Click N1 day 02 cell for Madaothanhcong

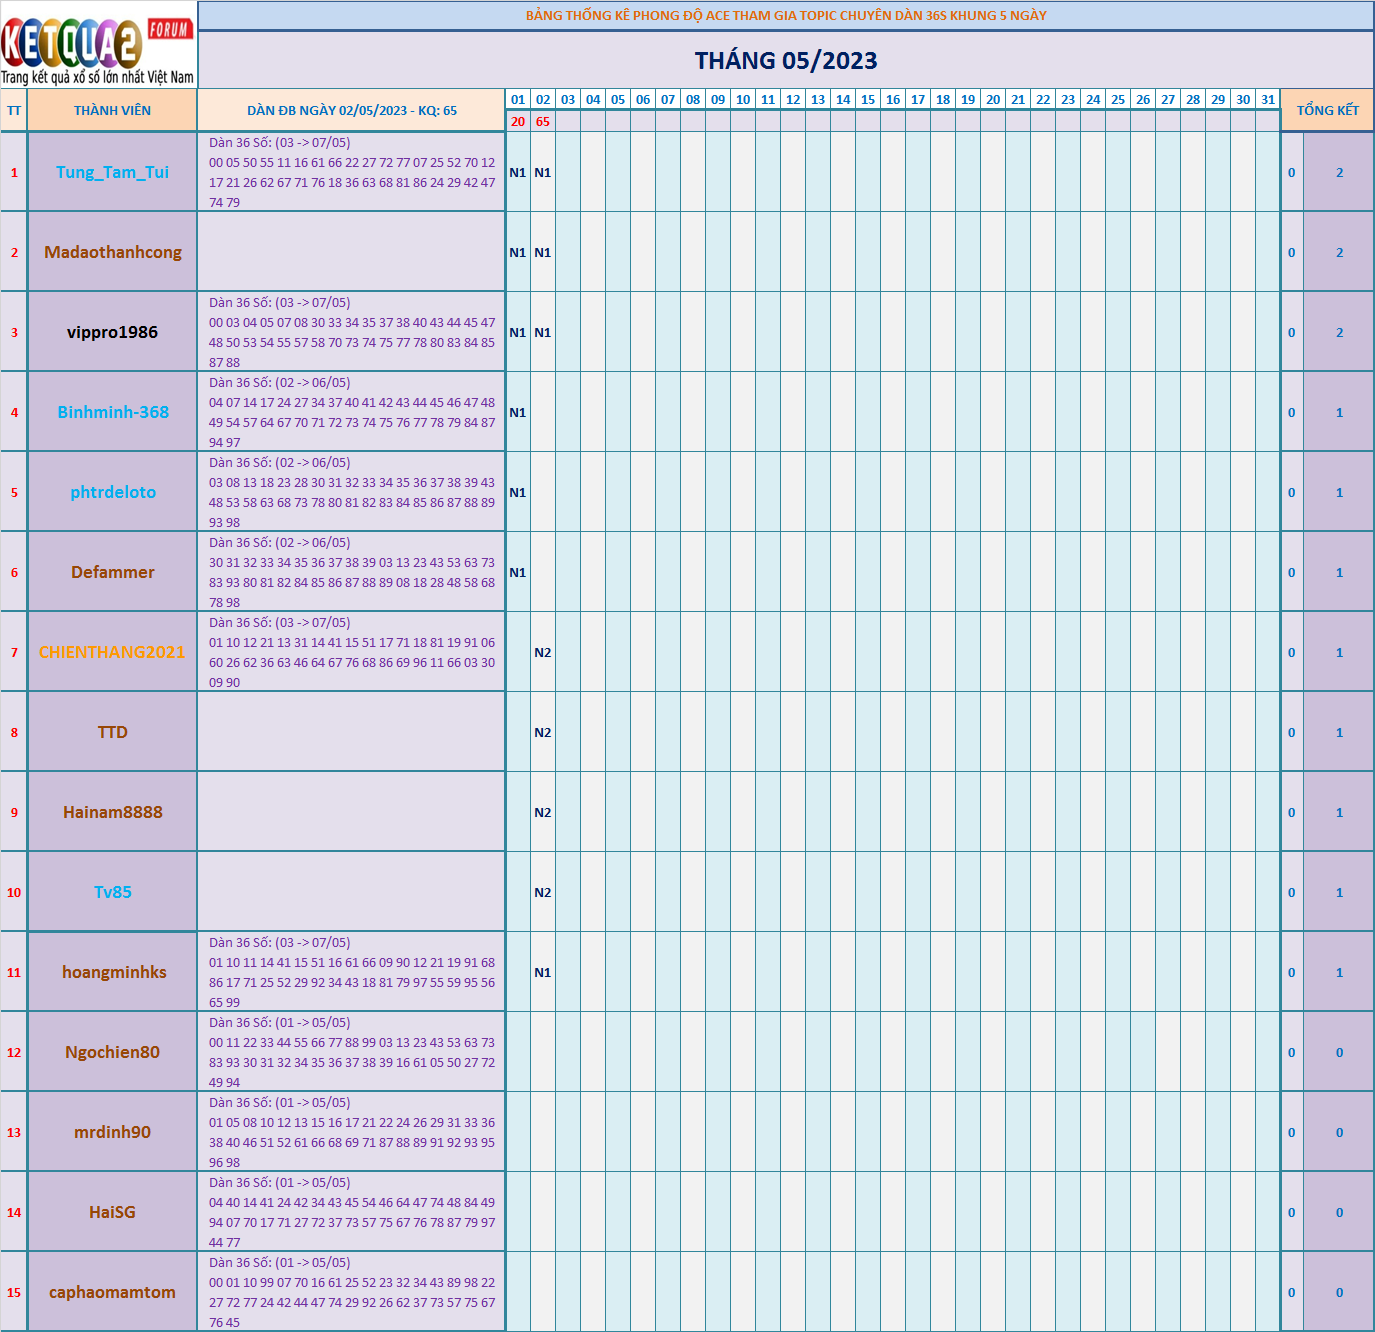(543, 252)
